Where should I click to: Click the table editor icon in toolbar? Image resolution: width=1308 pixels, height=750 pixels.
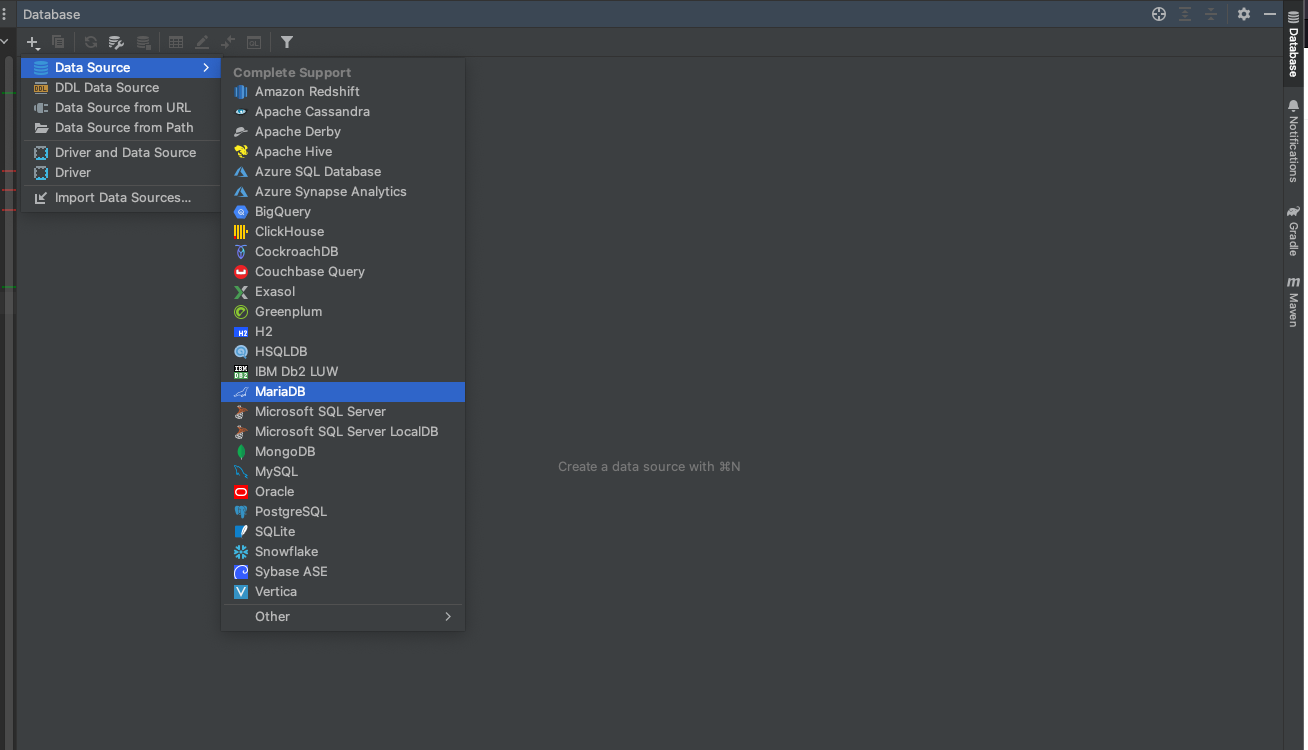coord(176,42)
